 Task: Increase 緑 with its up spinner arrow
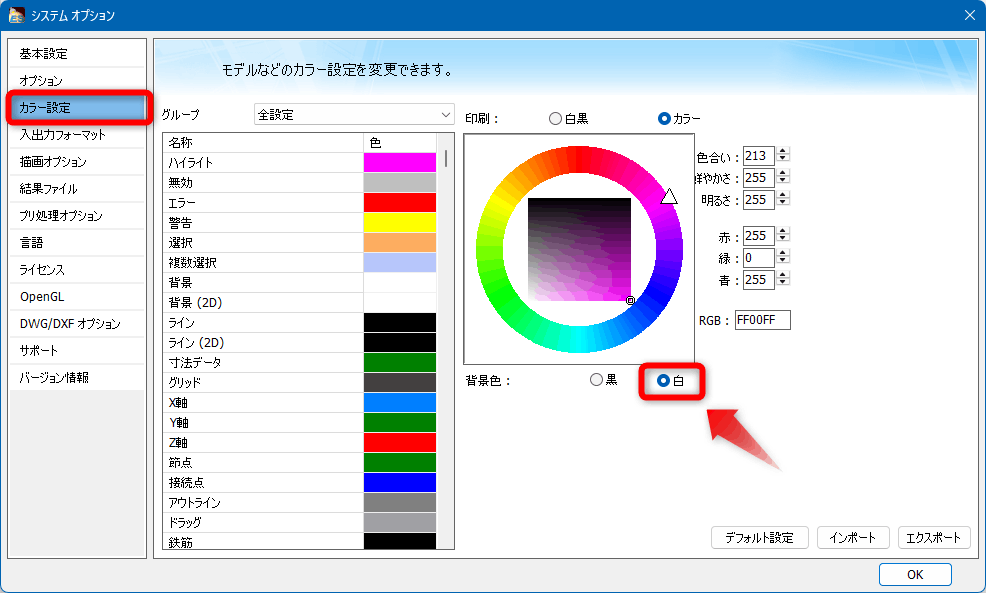(x=783, y=253)
